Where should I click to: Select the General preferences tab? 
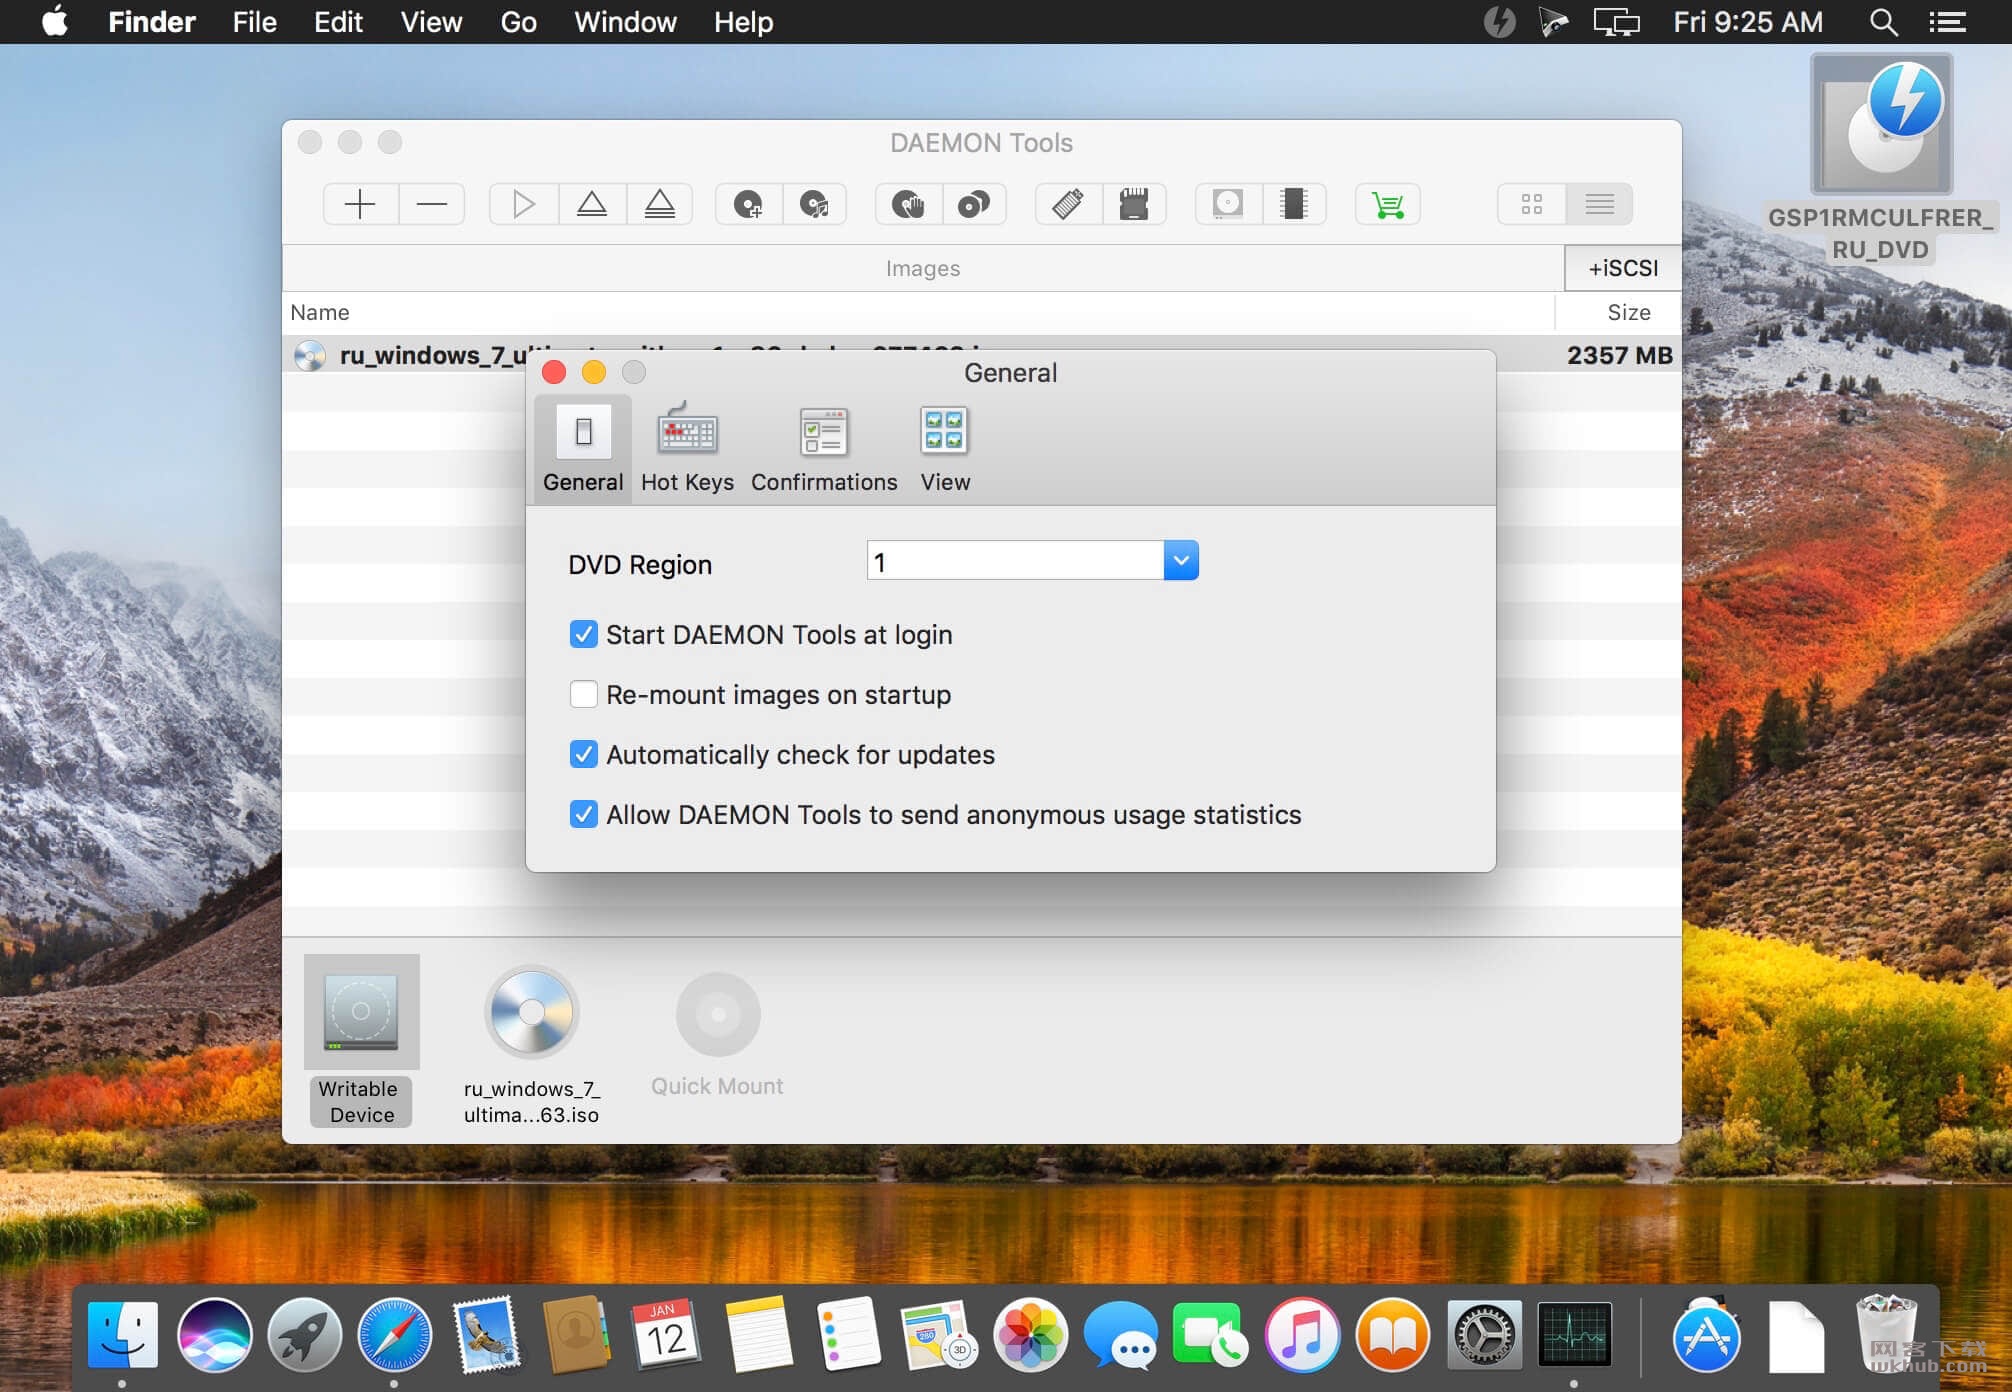(583, 450)
